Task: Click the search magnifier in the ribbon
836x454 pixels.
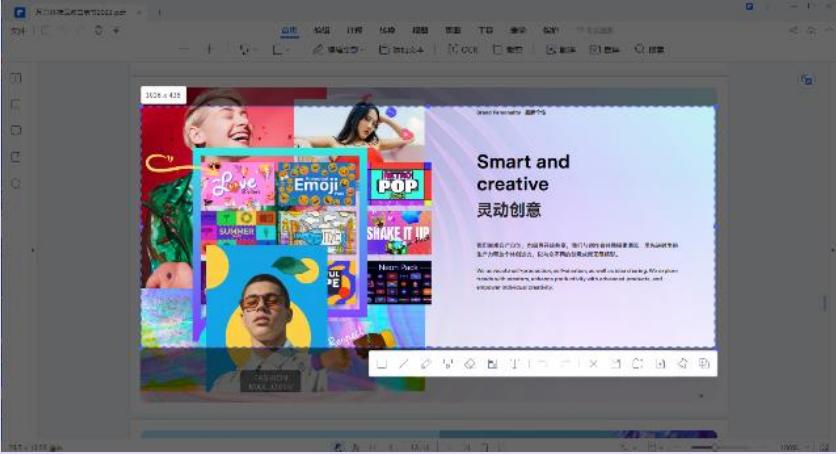Action: (649, 50)
